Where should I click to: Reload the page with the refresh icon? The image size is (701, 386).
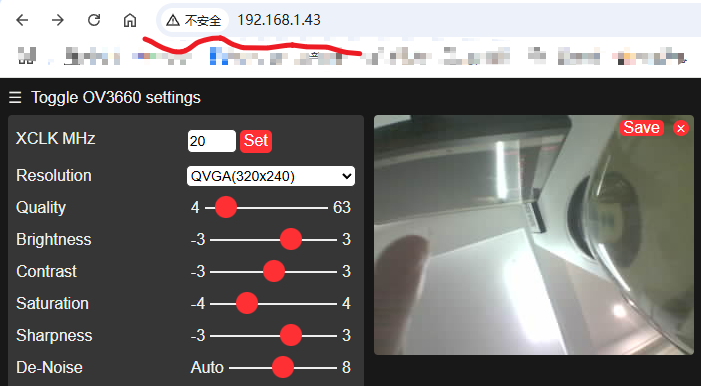[x=94, y=20]
